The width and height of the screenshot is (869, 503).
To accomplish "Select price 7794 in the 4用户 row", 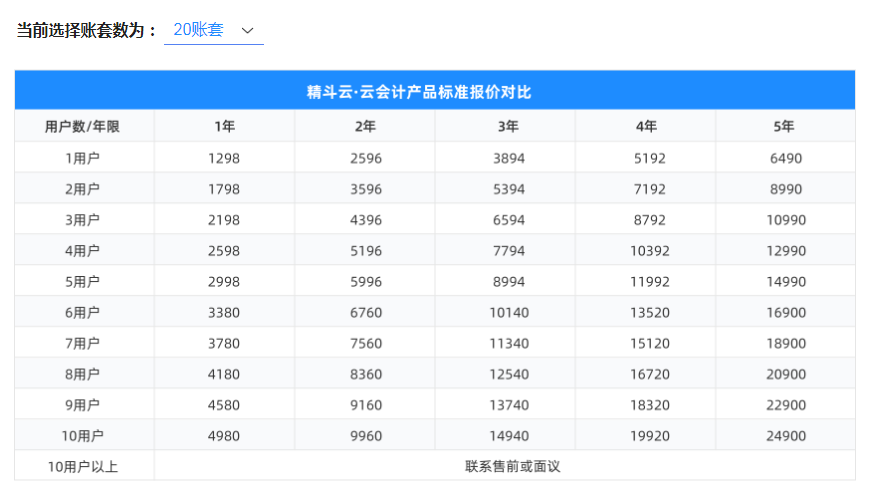I will [x=509, y=251].
